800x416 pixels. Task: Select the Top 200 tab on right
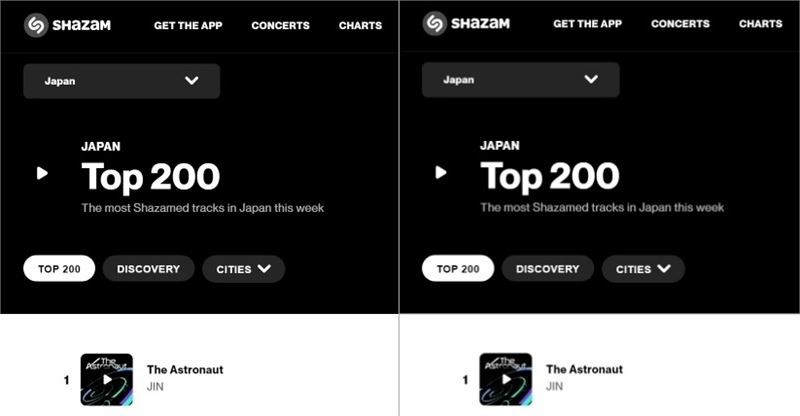click(458, 269)
